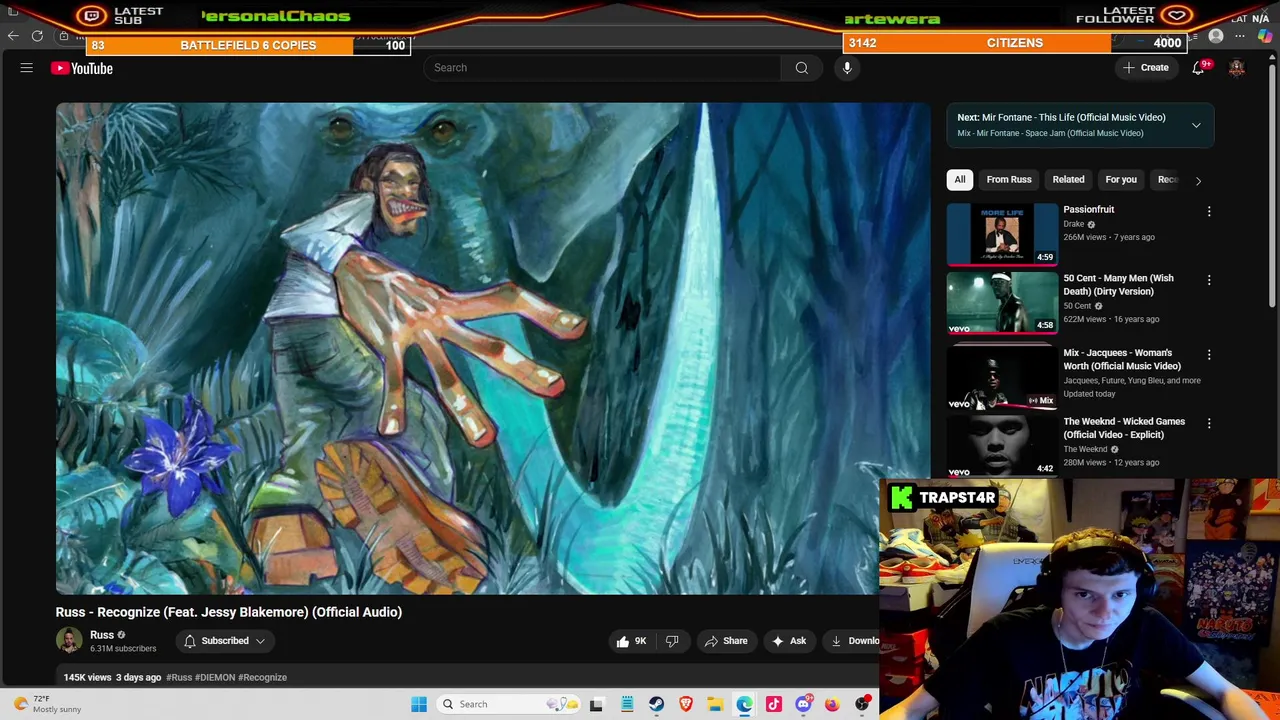Dislike the Russ Recognize video

pyautogui.click(x=672, y=641)
